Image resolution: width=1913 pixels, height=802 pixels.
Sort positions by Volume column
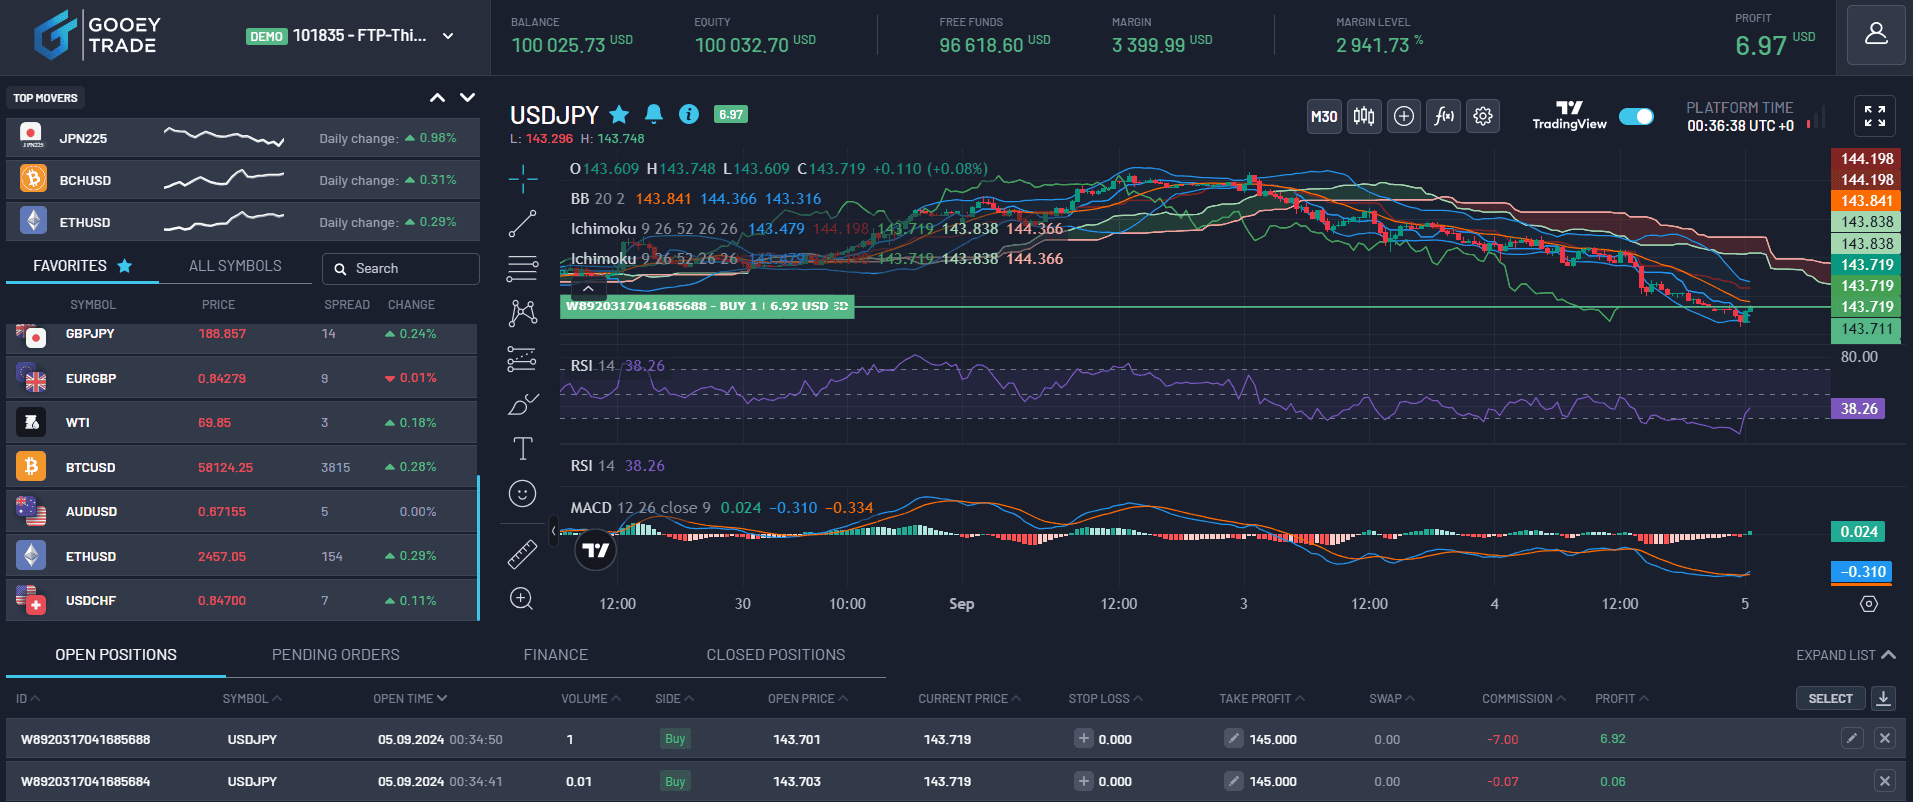pos(590,698)
